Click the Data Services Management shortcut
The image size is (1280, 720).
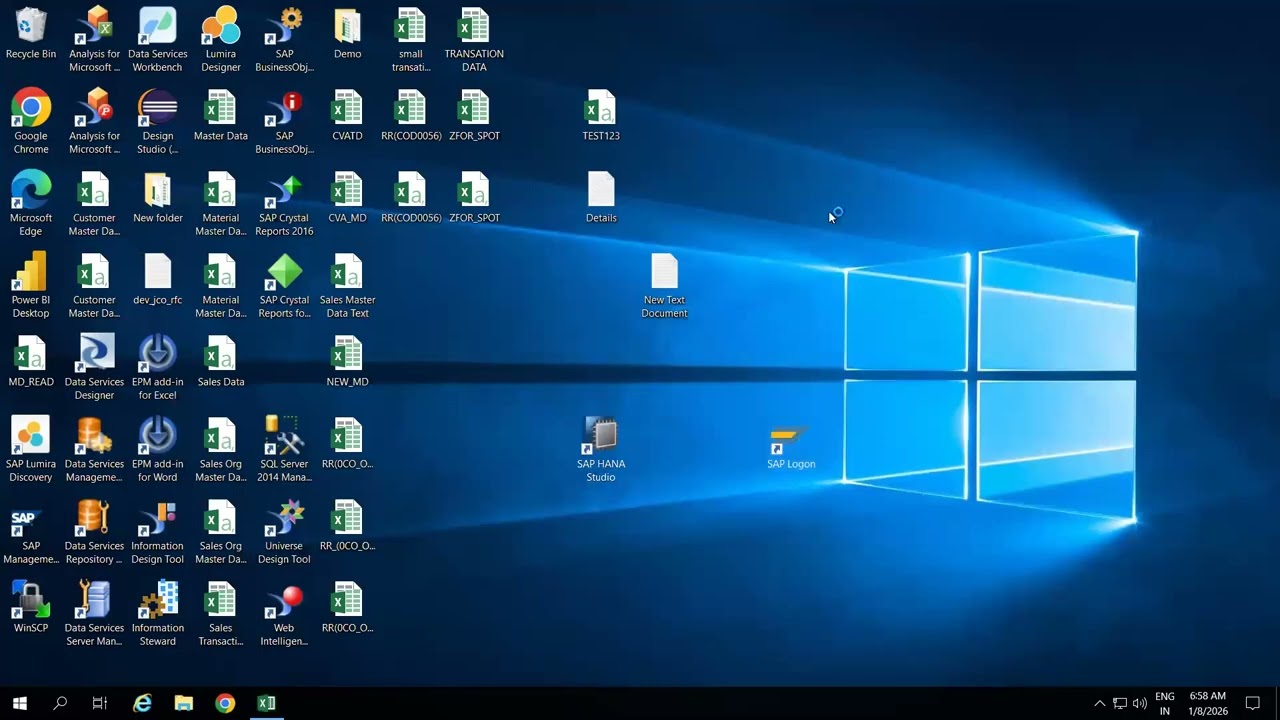(x=94, y=450)
